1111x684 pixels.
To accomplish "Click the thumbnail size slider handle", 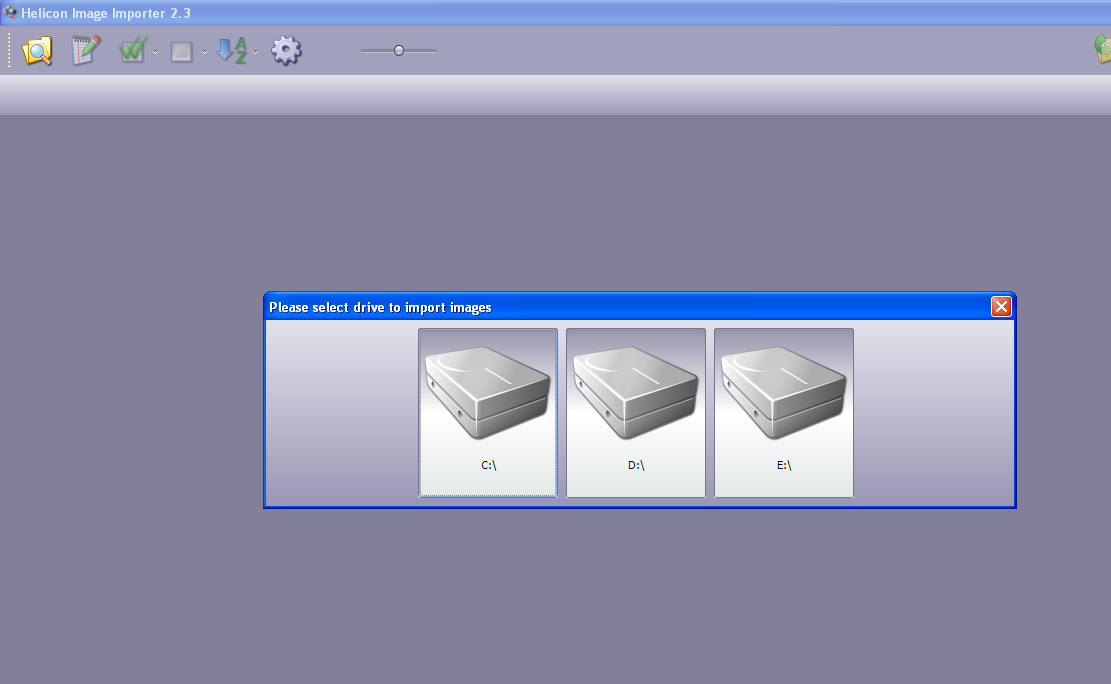I will tap(399, 50).
